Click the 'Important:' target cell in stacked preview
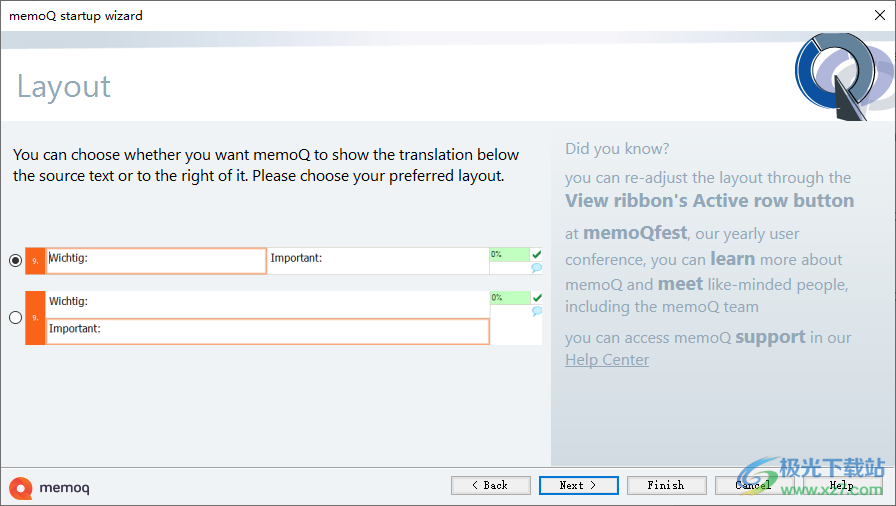896x506 pixels. pyautogui.click(x=267, y=331)
